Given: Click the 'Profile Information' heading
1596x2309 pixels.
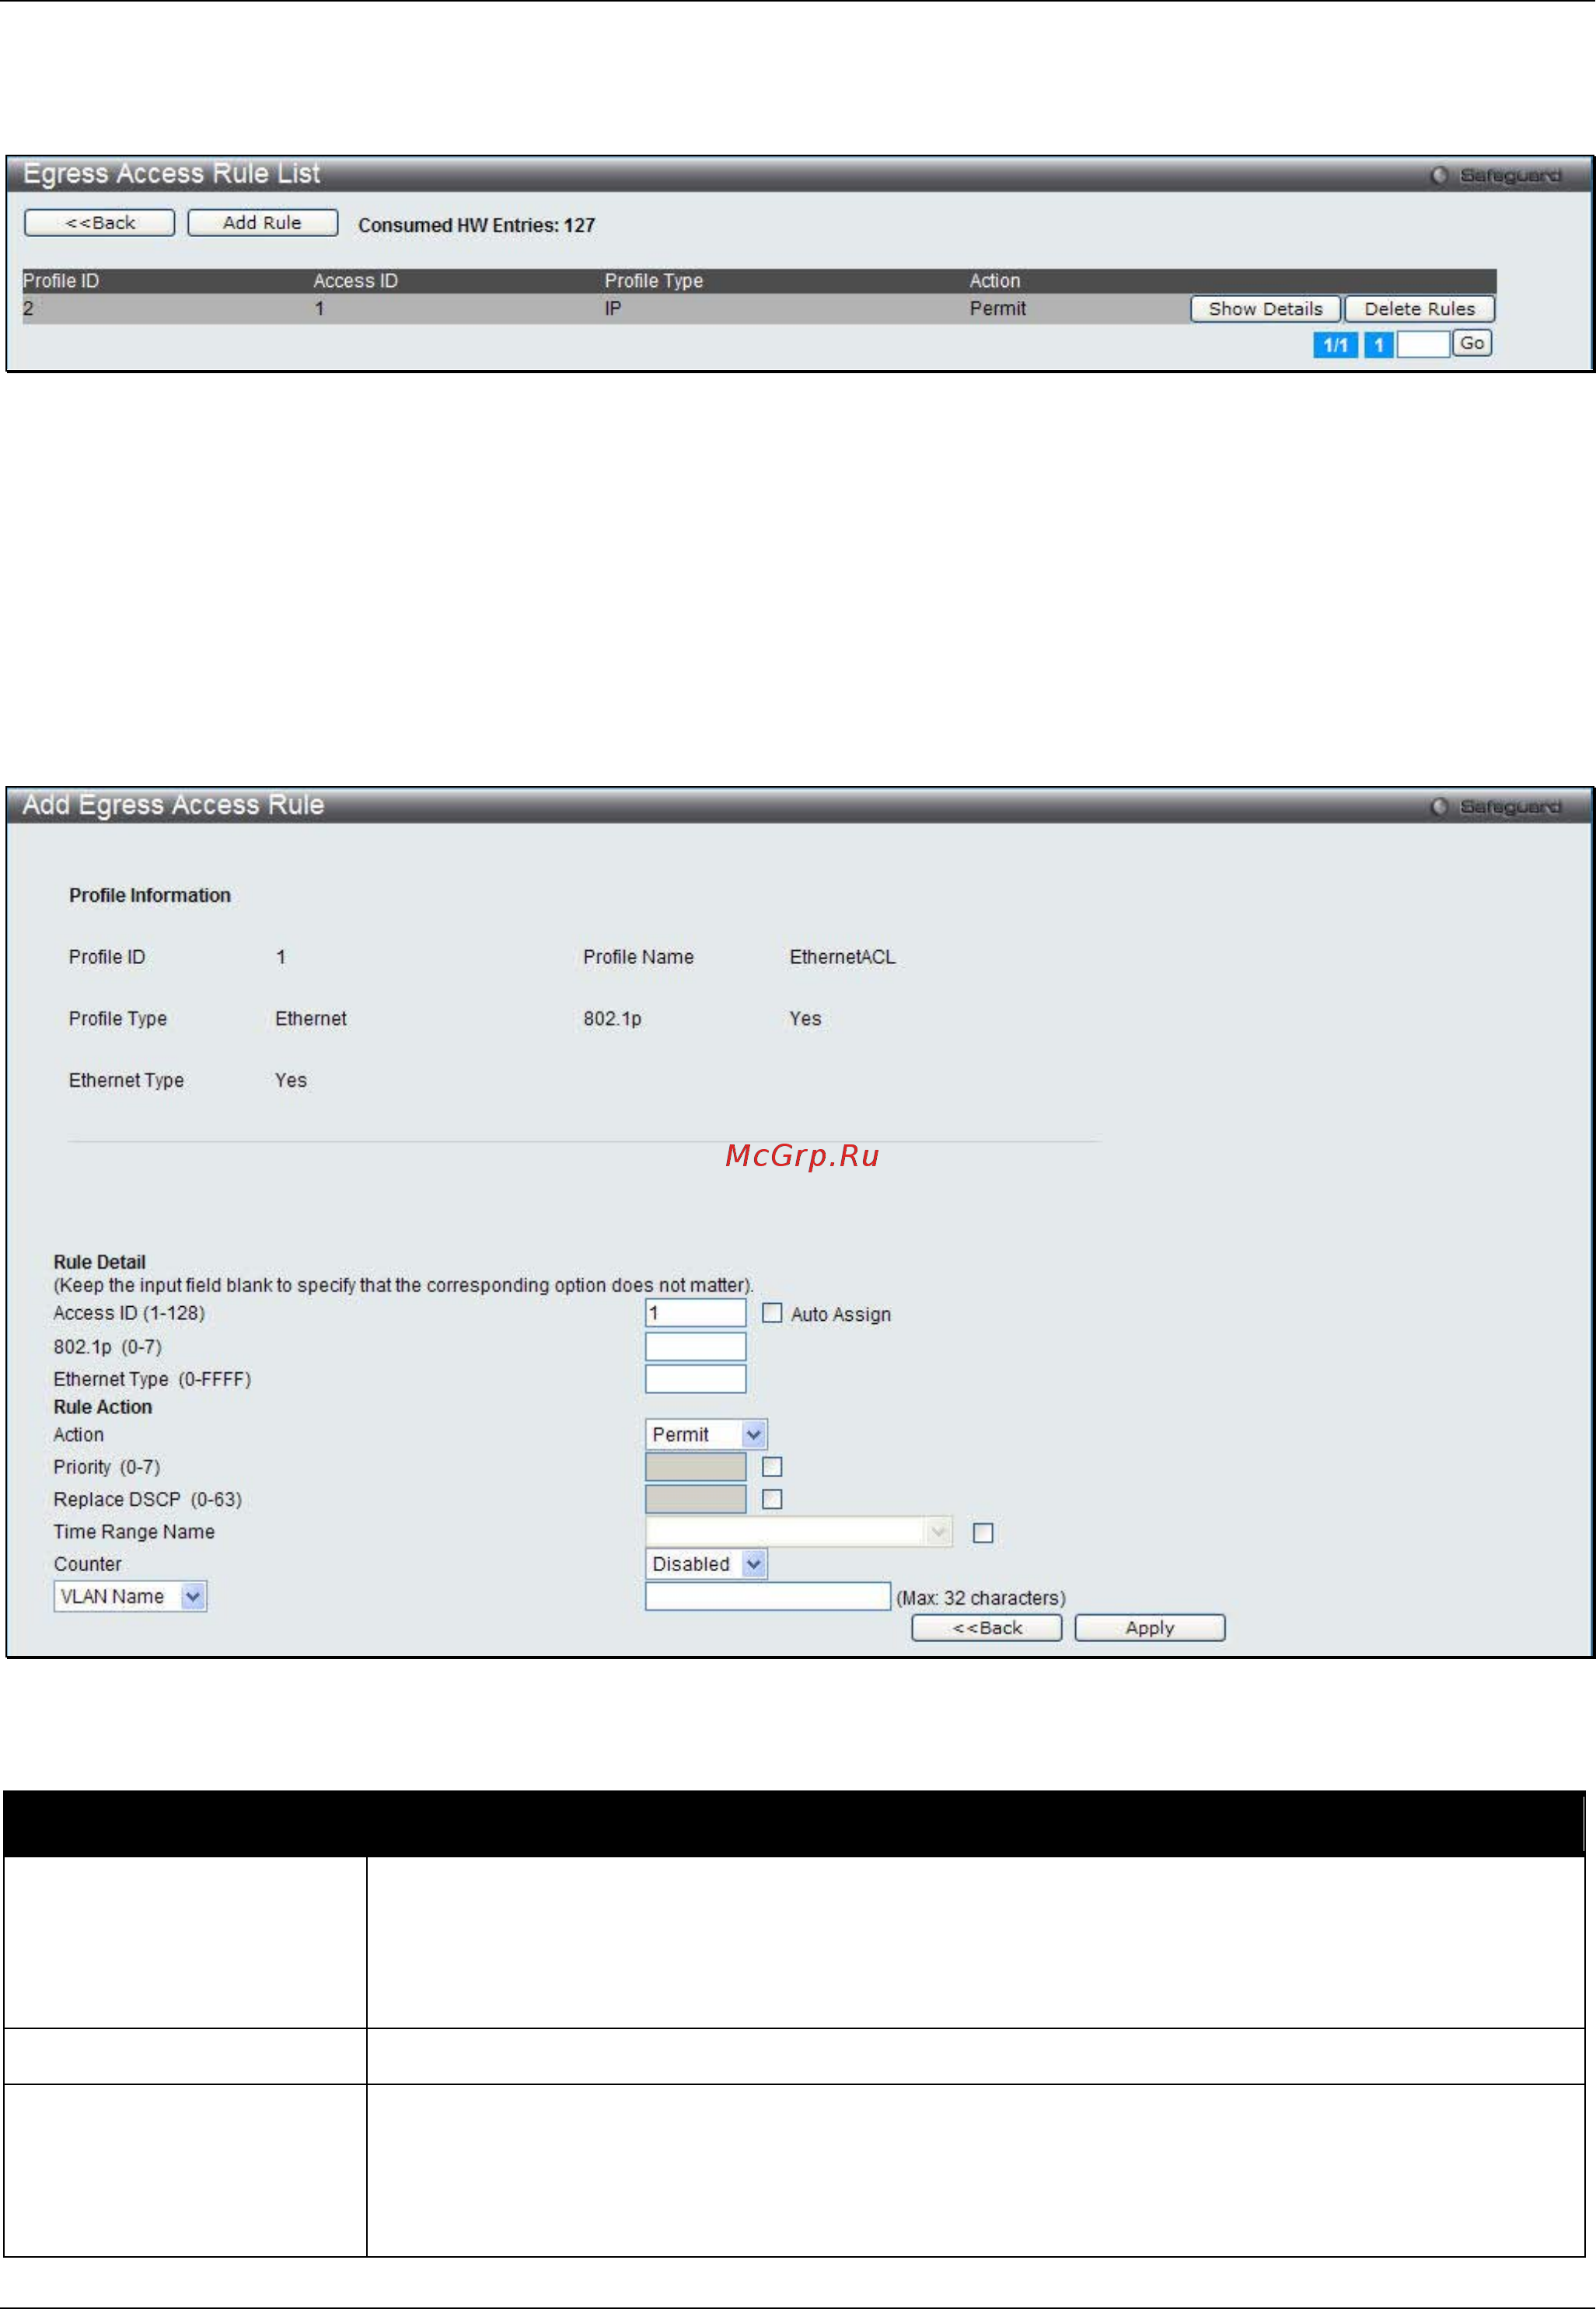Looking at the screenshot, I should pyautogui.click(x=150, y=895).
